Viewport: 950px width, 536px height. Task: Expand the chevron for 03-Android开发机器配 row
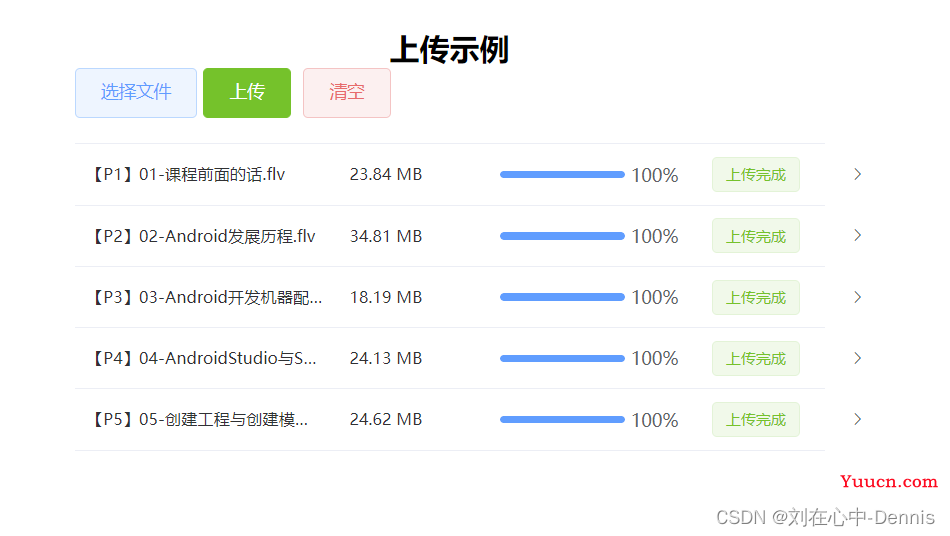click(857, 297)
